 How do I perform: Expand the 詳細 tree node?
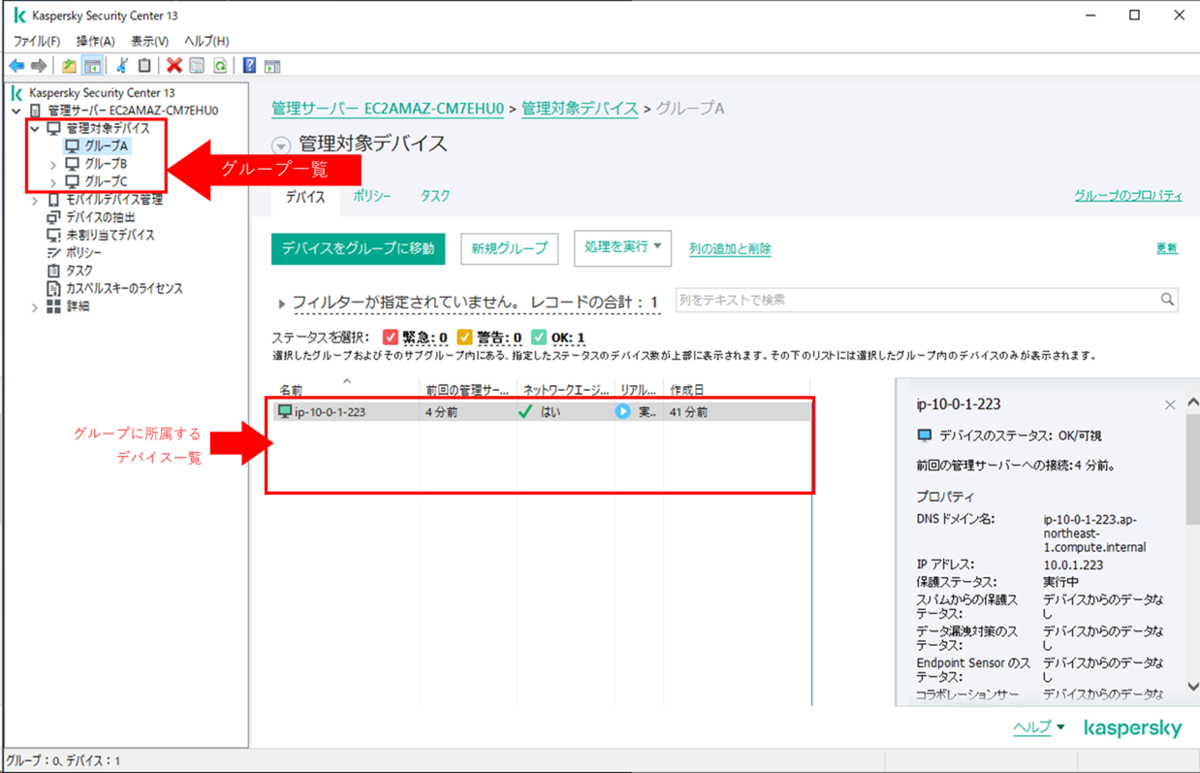35,306
